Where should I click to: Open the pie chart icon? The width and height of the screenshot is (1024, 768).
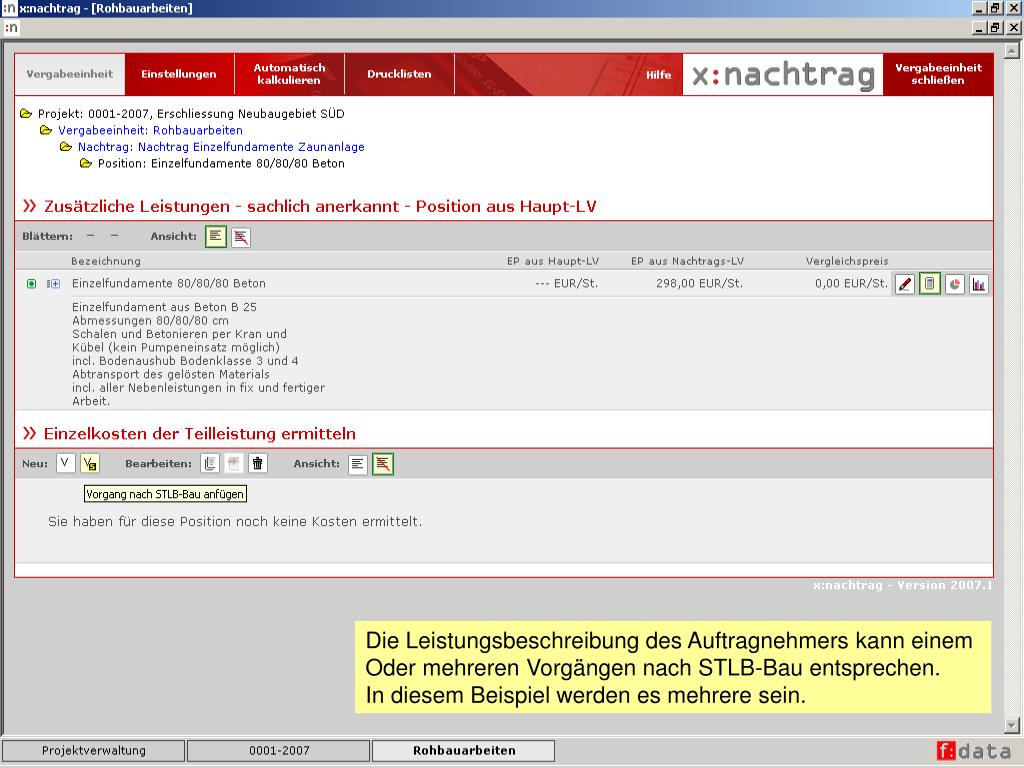point(955,284)
